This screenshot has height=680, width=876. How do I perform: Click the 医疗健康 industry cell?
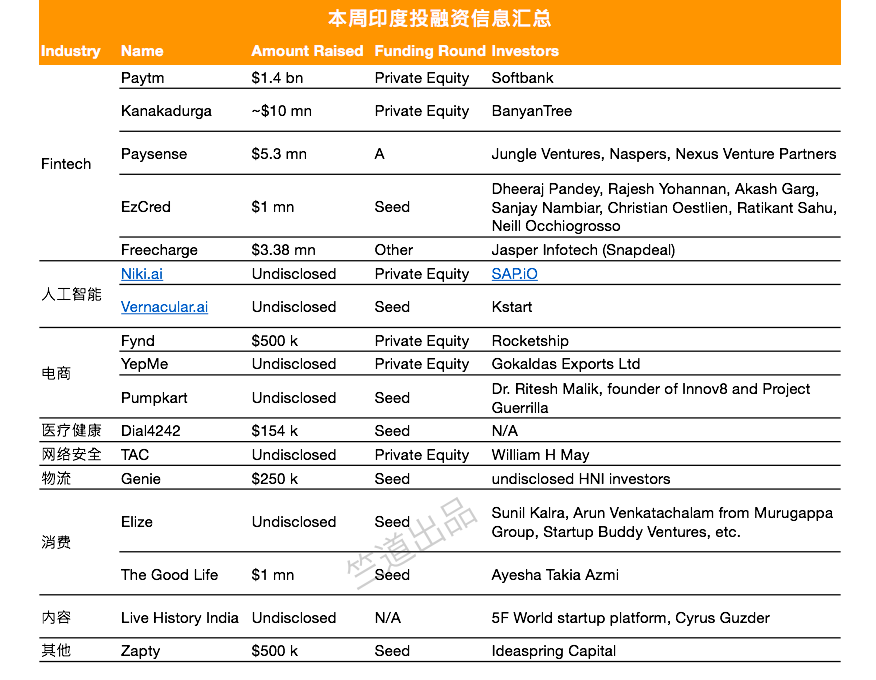click(71, 430)
